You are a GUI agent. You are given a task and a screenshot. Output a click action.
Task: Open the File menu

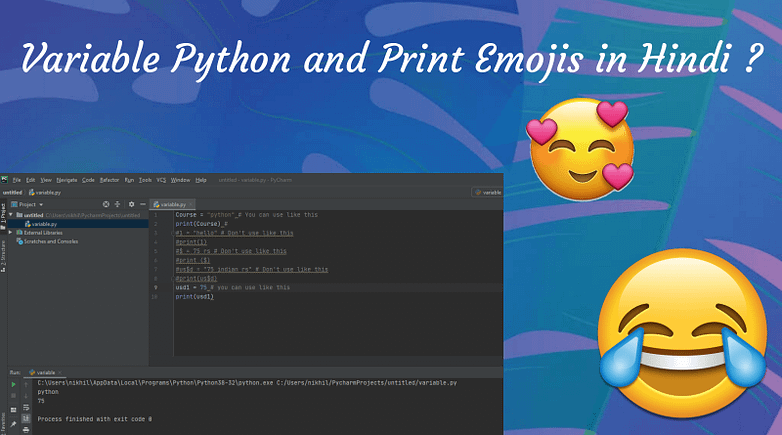pyautogui.click(x=16, y=180)
